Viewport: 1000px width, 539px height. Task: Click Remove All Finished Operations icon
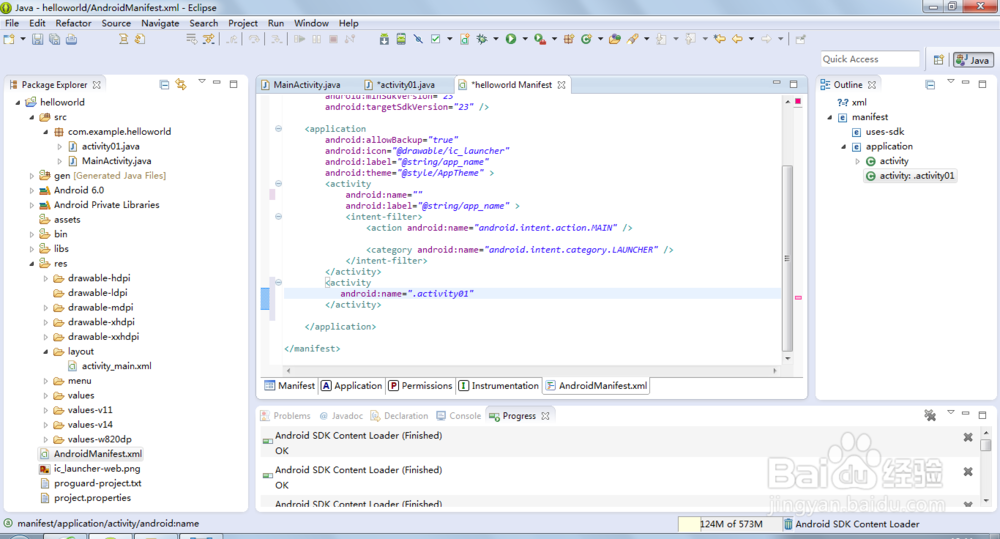tap(930, 416)
